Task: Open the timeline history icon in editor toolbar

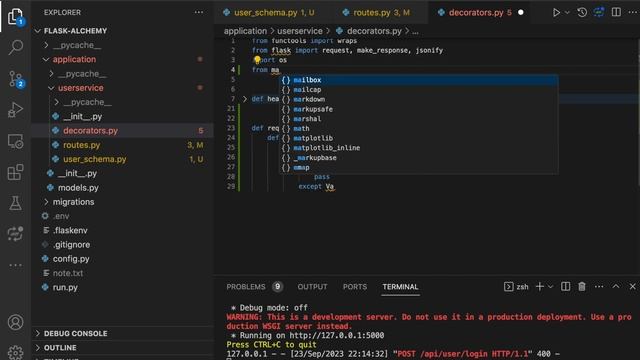Action: (582, 13)
